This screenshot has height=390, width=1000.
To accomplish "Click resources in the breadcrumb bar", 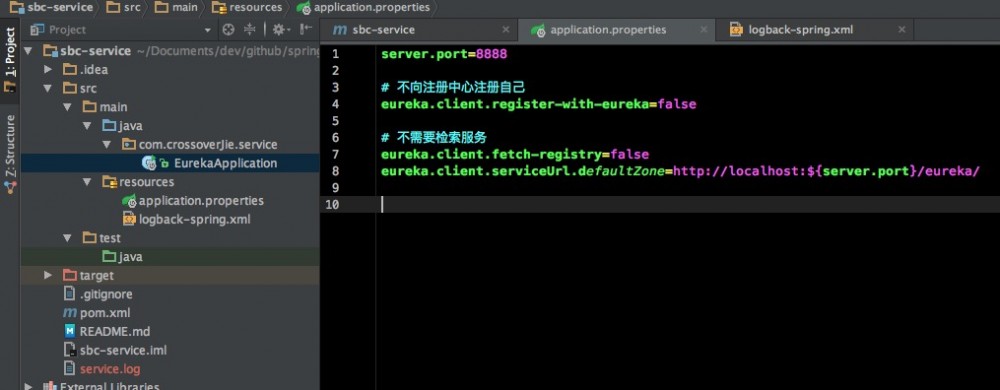I will click(x=248, y=8).
